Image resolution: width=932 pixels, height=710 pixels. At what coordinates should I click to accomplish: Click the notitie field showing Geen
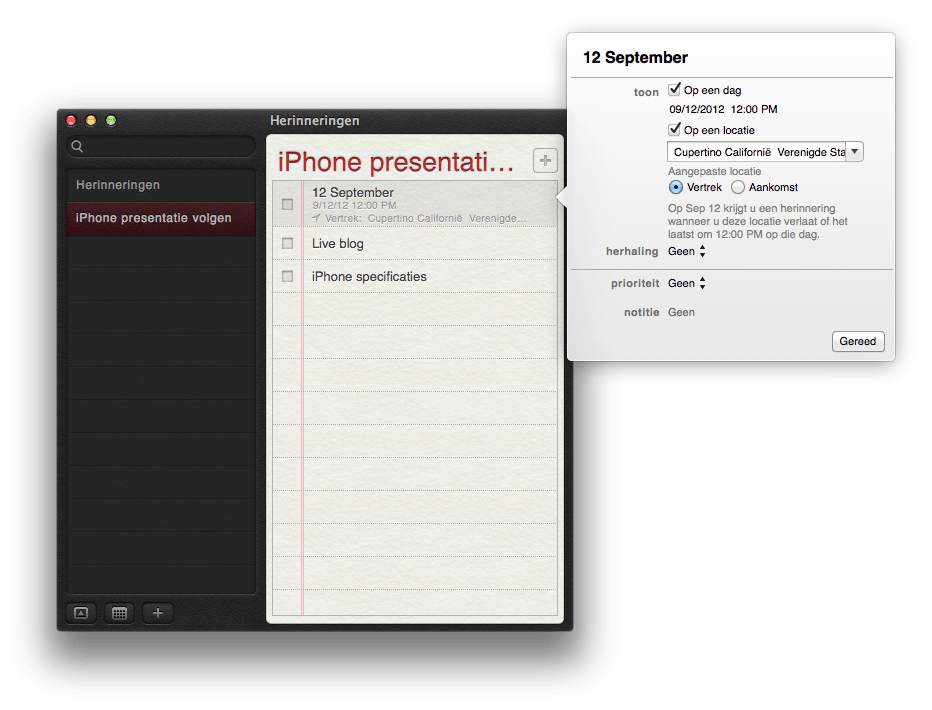pos(682,313)
